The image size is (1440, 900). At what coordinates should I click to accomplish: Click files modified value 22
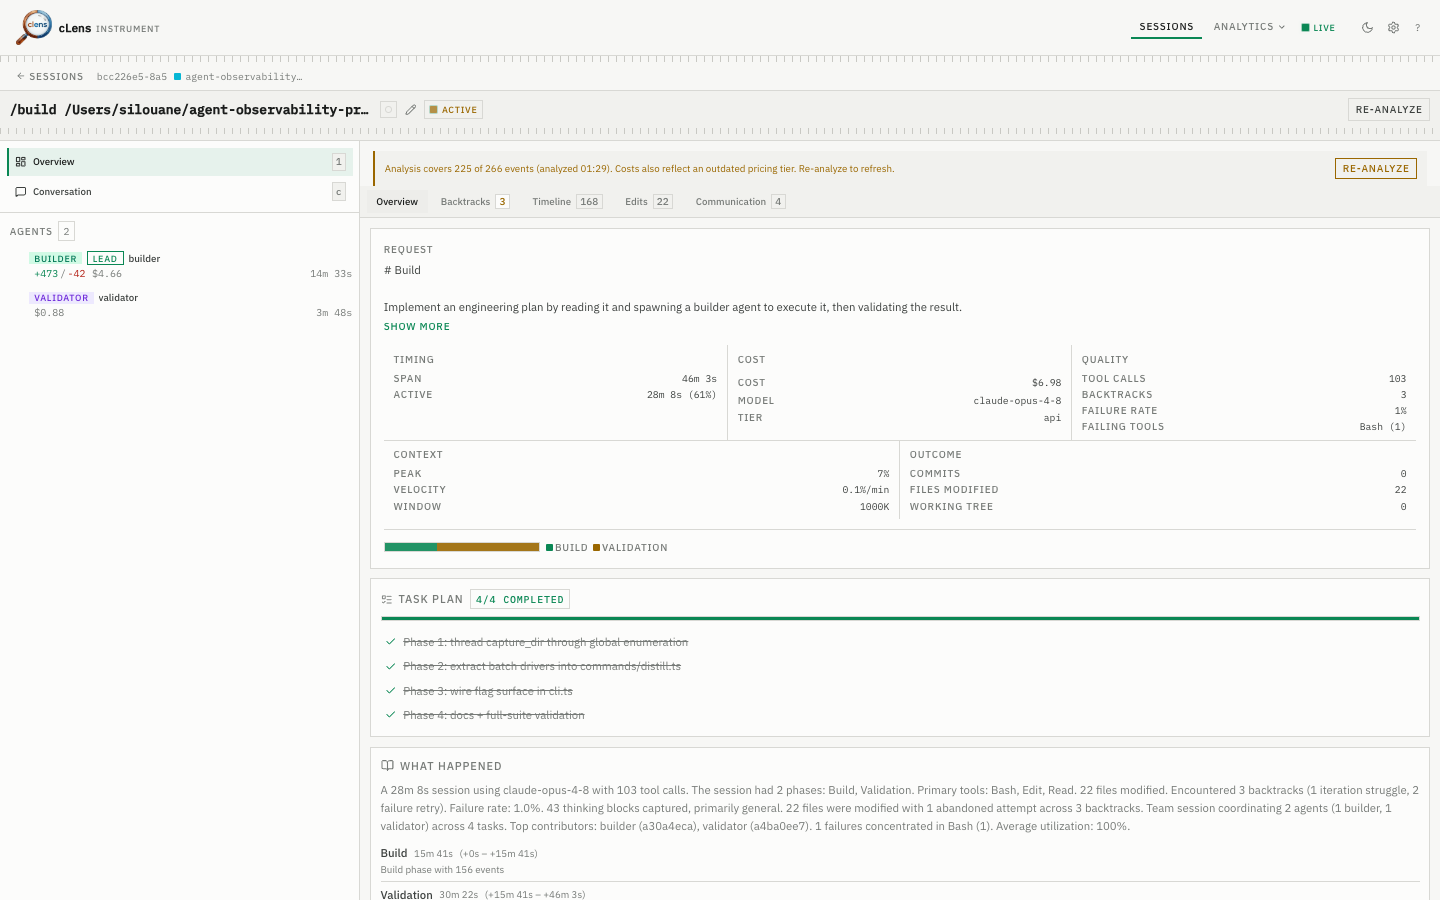[x=1400, y=490]
